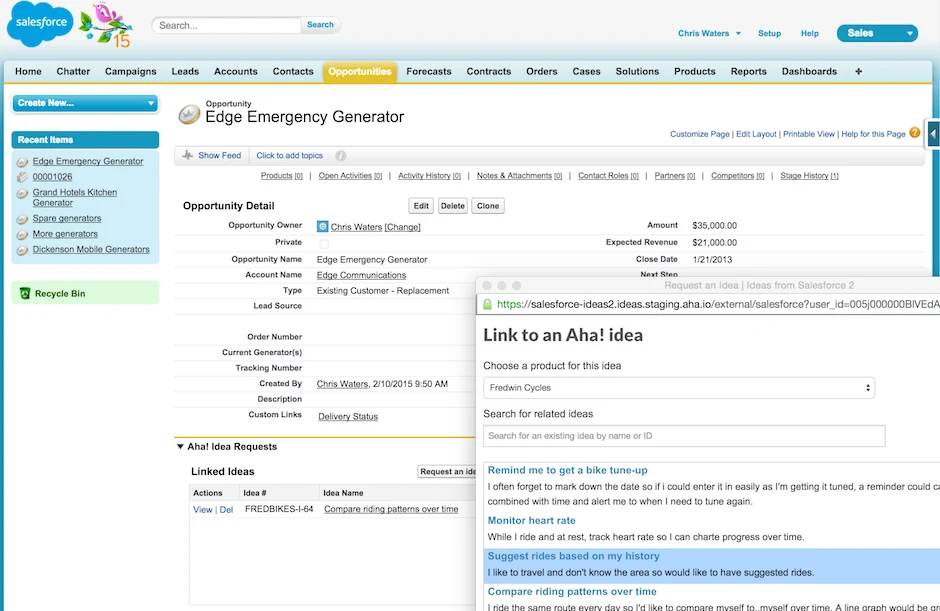Open Compare riding patterns over time in Linked Ideas
940x611 pixels.
391,509
